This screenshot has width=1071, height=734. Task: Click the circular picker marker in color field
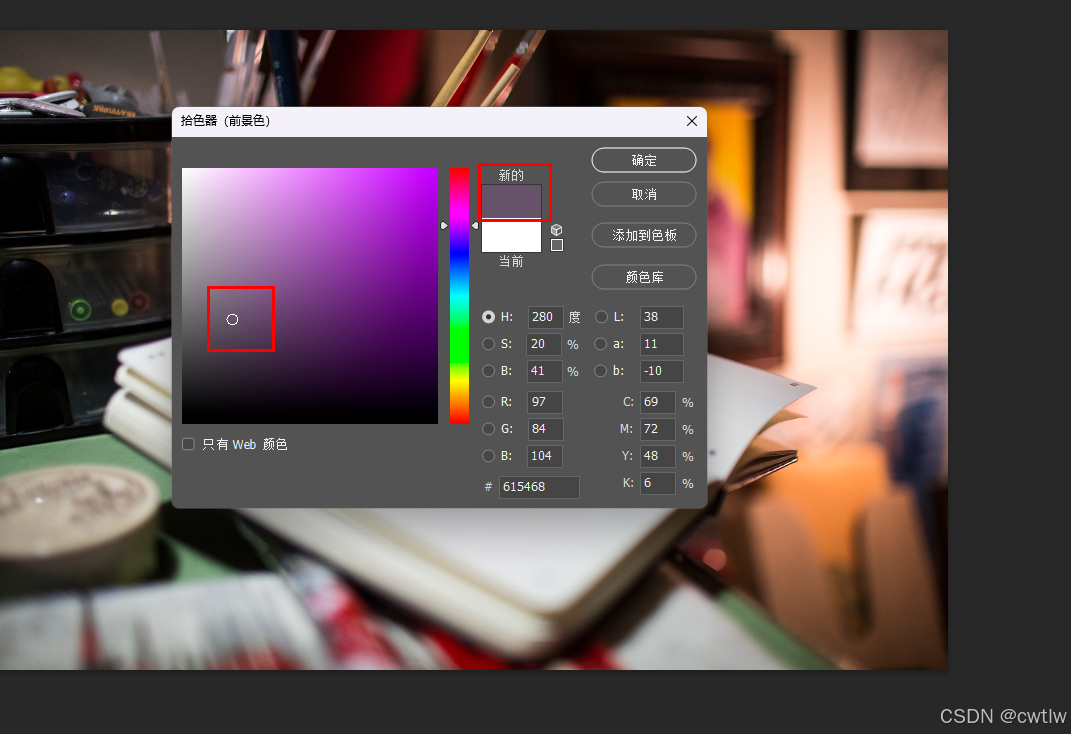[x=232, y=320]
